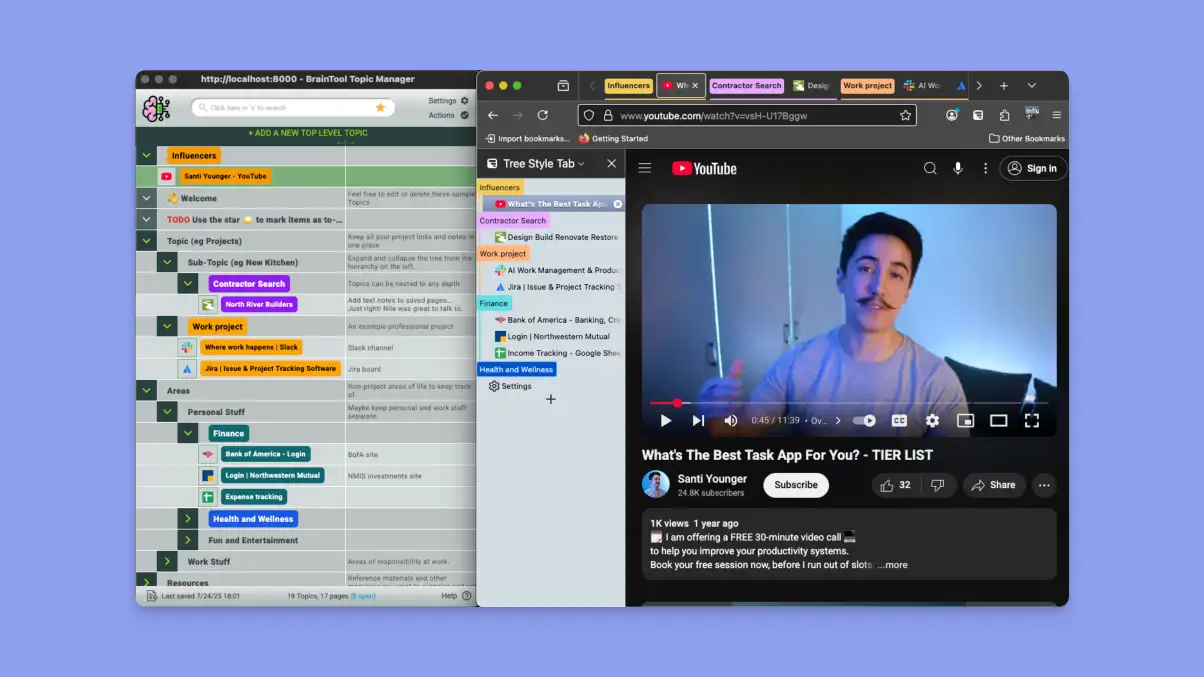Viewport: 1204px width, 677px height.
Task: Collapse the Contractor Search topic in BrainTool
Action: [x=188, y=284]
